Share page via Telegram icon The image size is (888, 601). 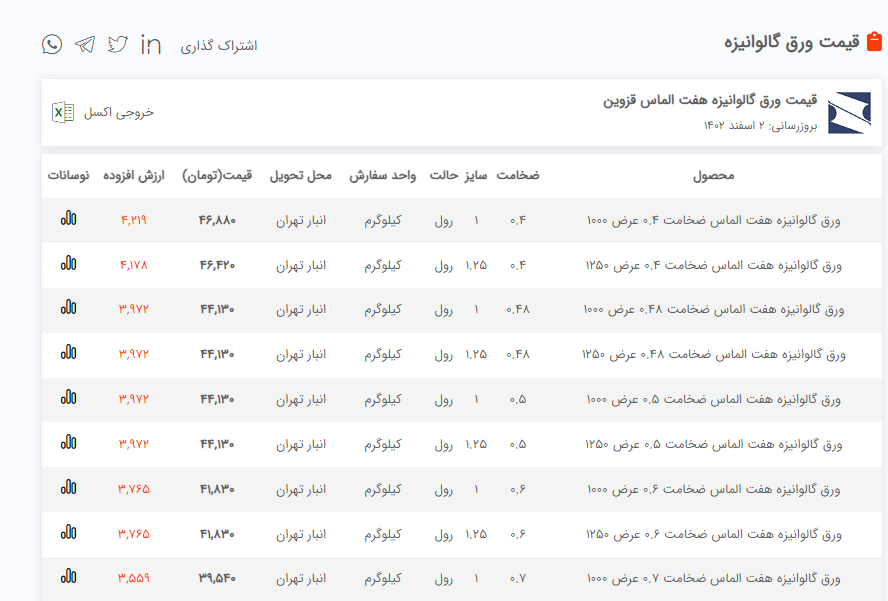click(85, 44)
